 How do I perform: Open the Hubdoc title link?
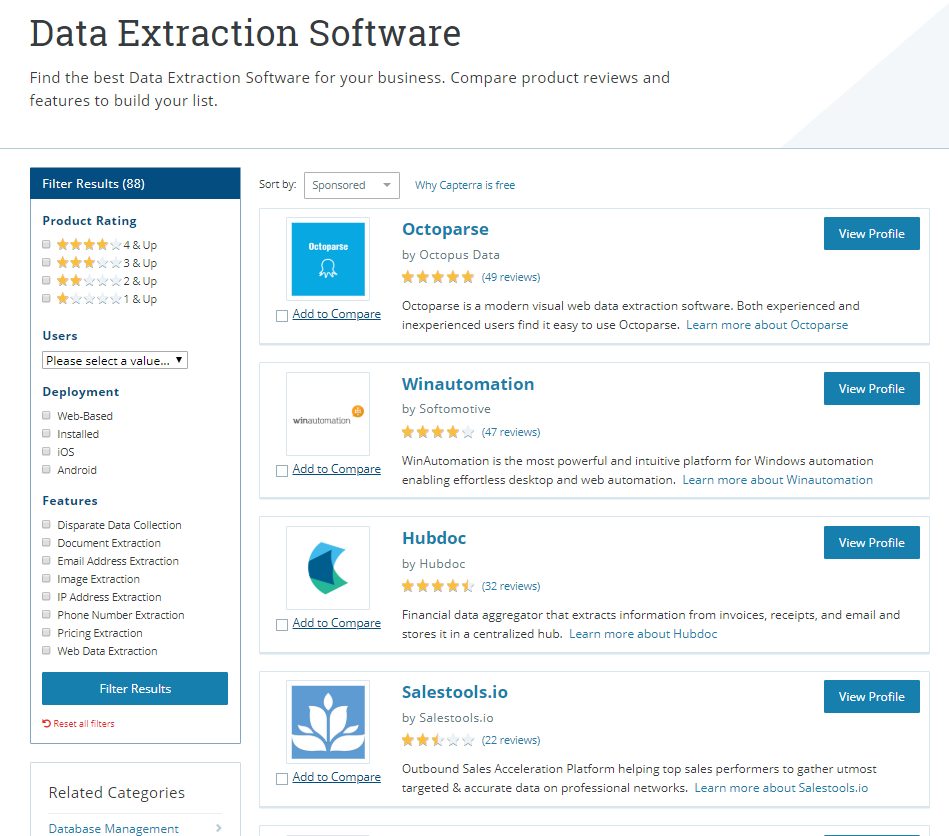(434, 538)
